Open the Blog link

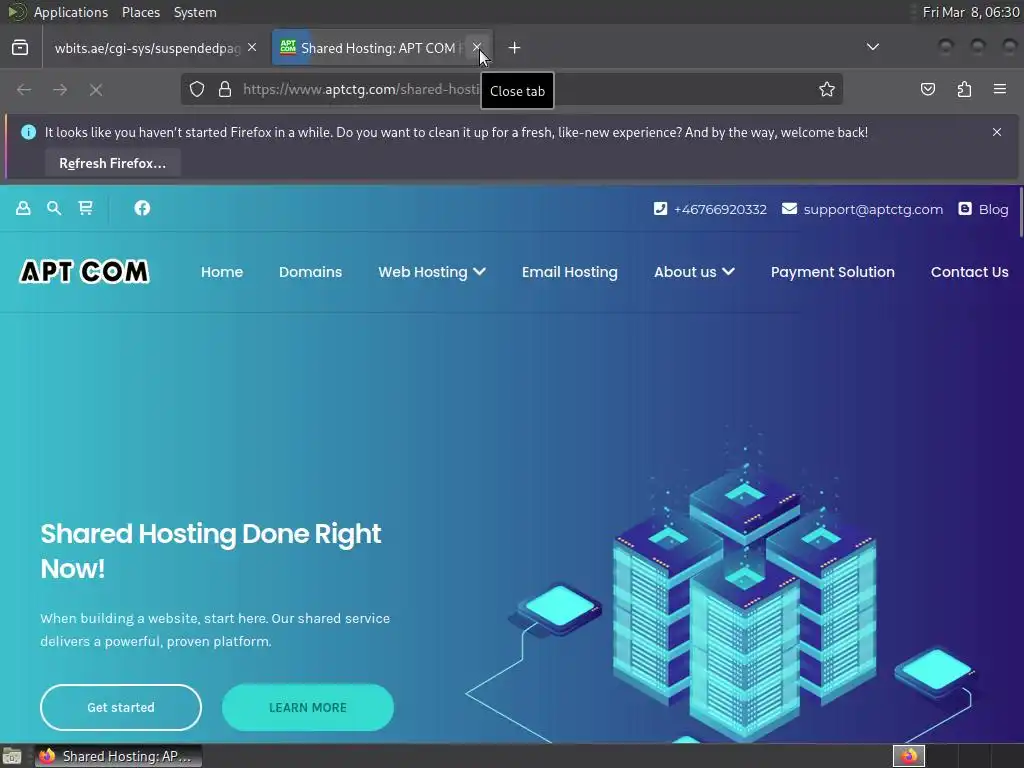993,210
